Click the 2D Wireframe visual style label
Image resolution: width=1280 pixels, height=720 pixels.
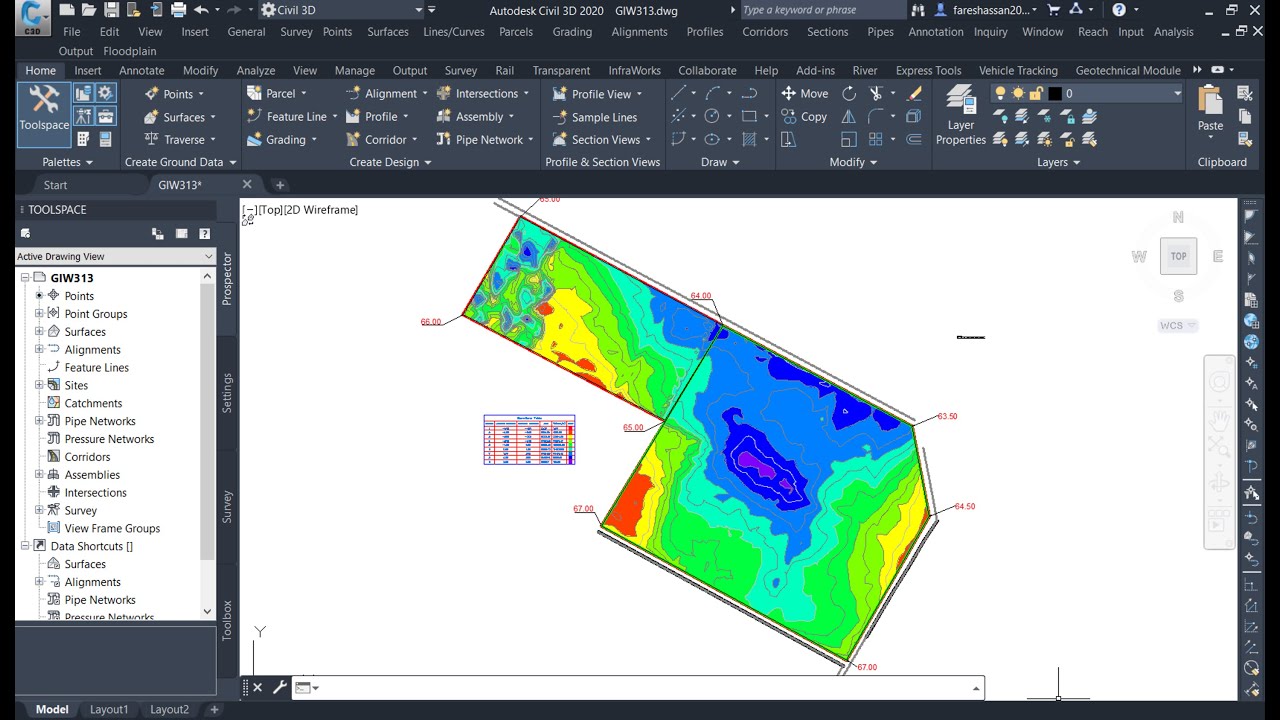point(321,210)
